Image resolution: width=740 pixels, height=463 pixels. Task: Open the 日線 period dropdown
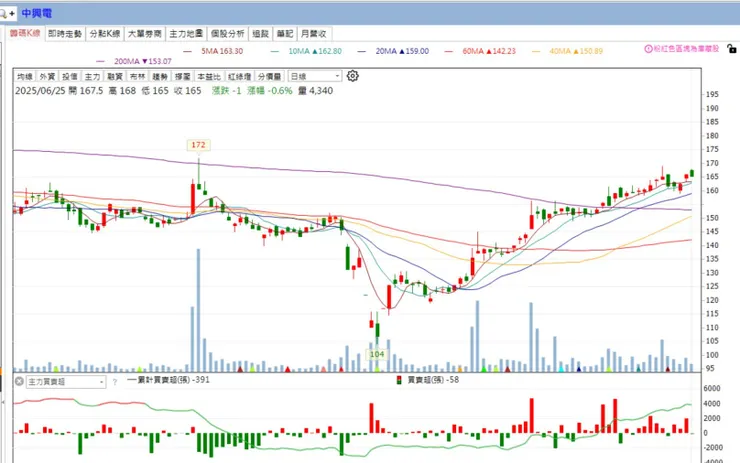(315, 76)
